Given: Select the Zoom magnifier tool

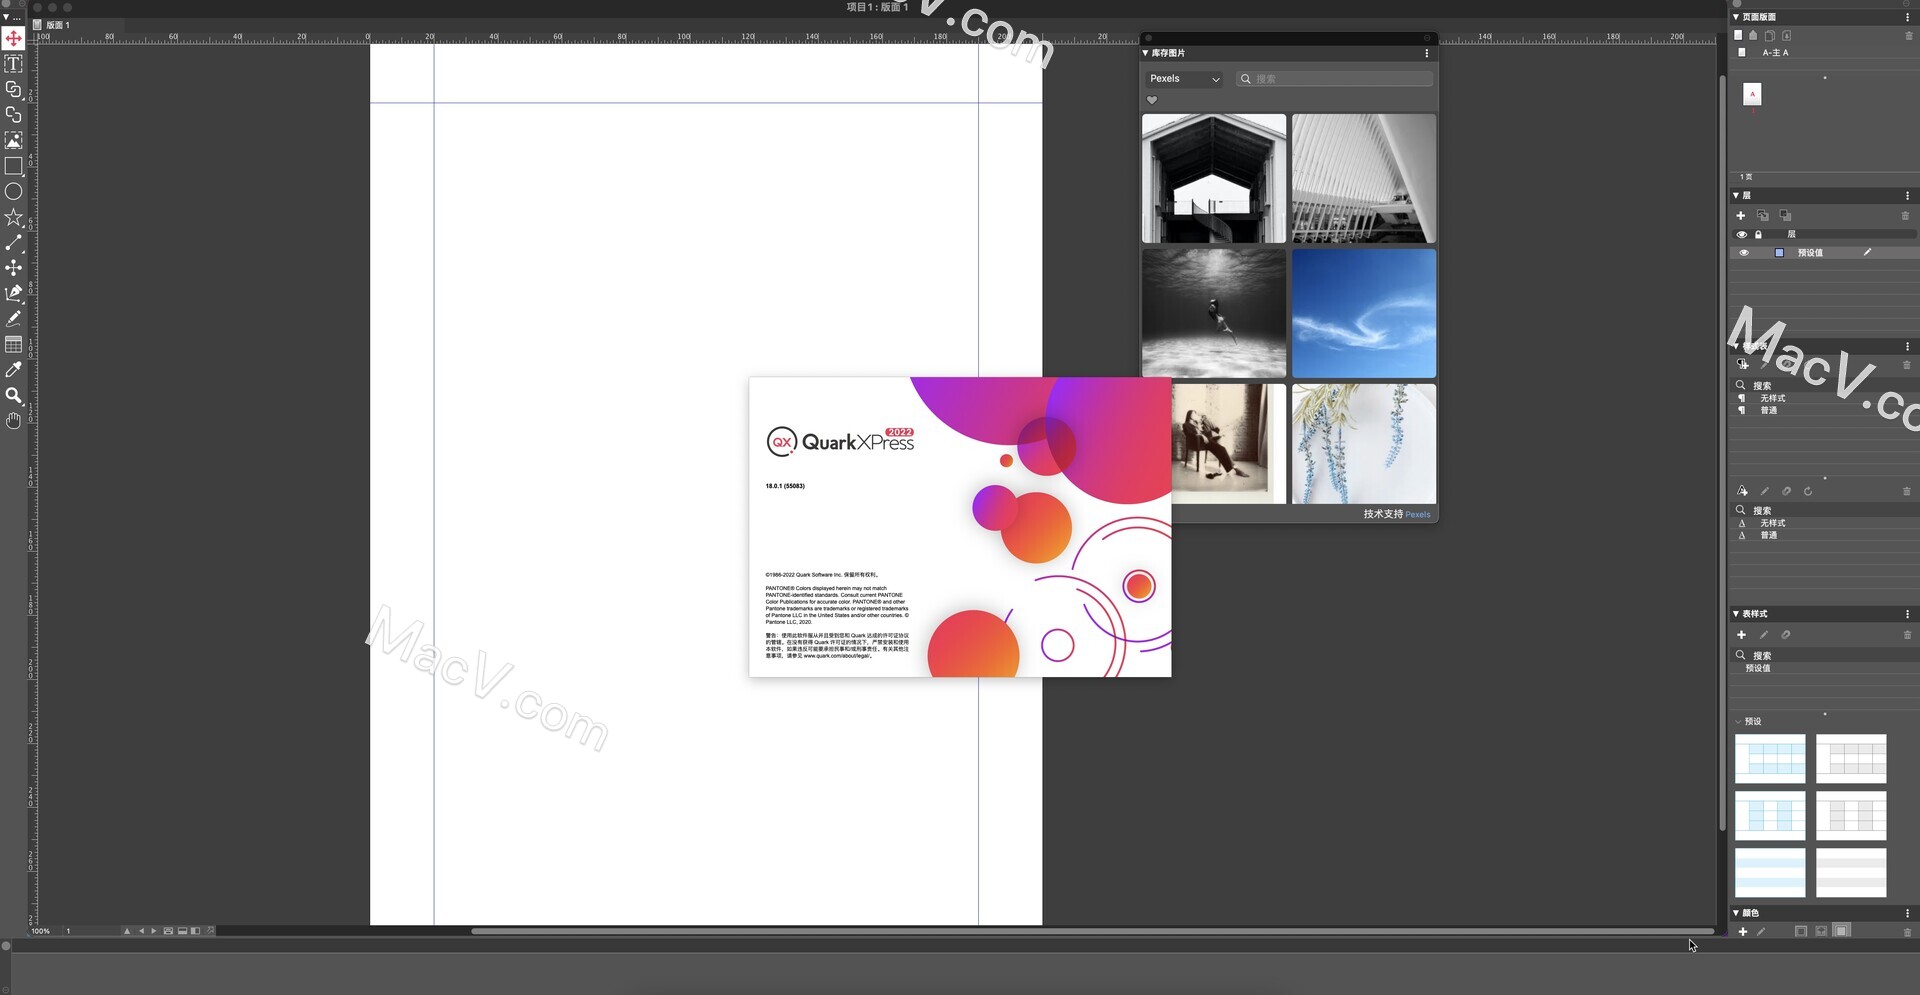Looking at the screenshot, I should (13, 396).
